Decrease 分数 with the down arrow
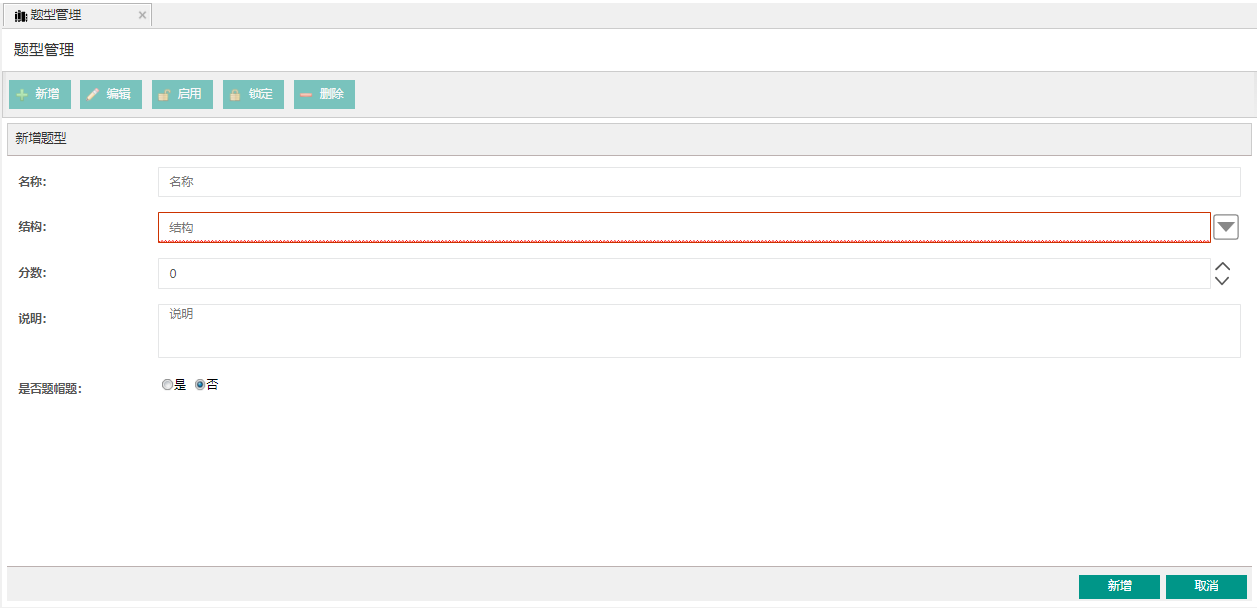The width and height of the screenshot is (1257, 608). tap(1222, 281)
